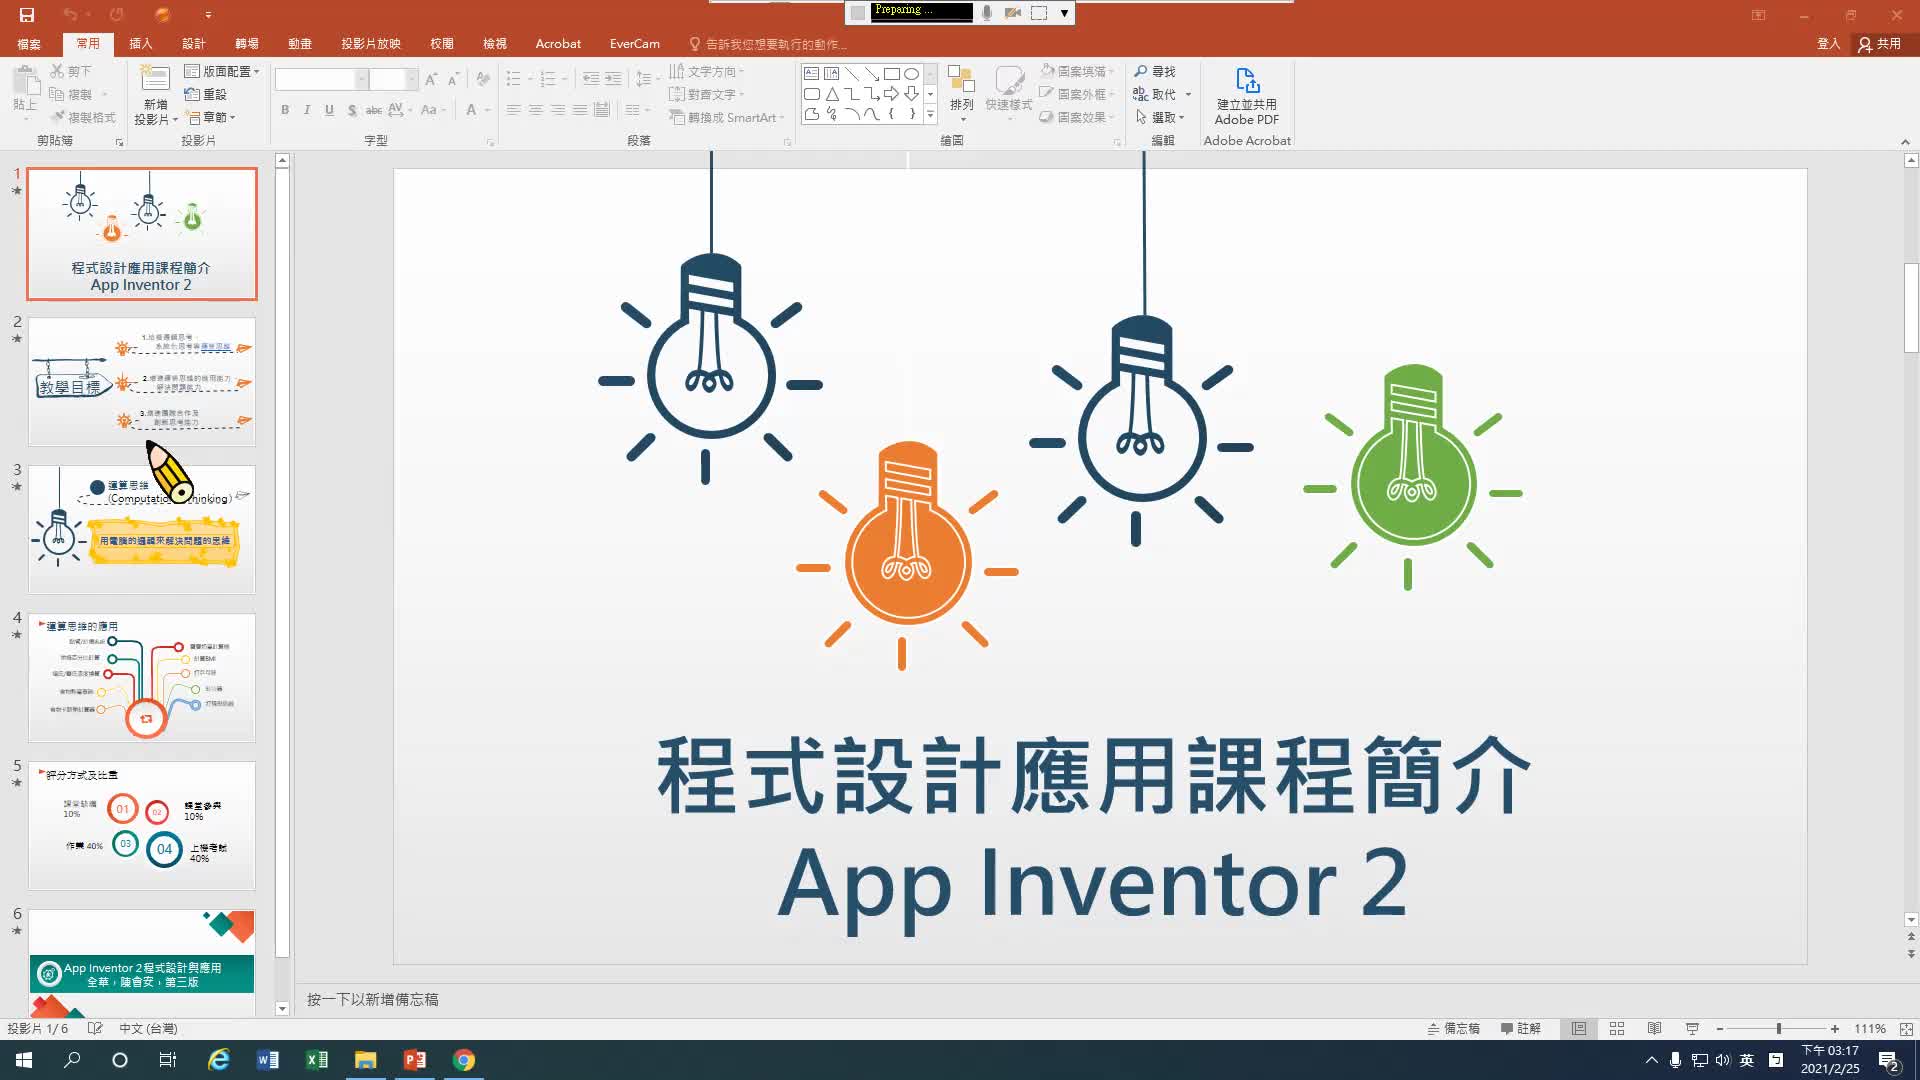1920x1080 pixels.
Task: Click the zoom slider handle
Action: 1779,1028
